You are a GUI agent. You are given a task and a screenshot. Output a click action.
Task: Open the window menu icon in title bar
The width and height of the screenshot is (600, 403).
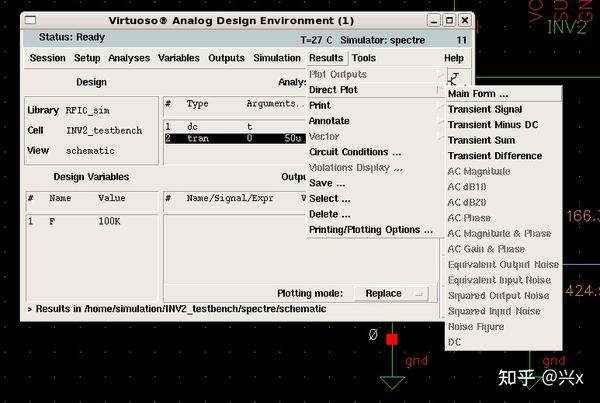(x=30, y=20)
